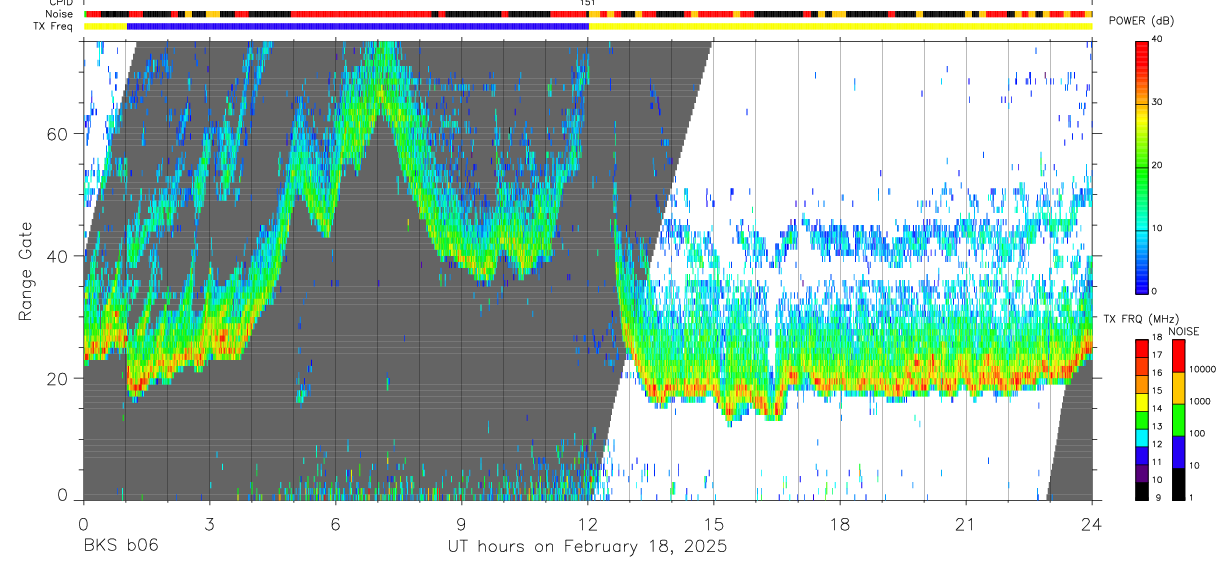Click the 151 CPID value above the noise strip

coord(588,4)
